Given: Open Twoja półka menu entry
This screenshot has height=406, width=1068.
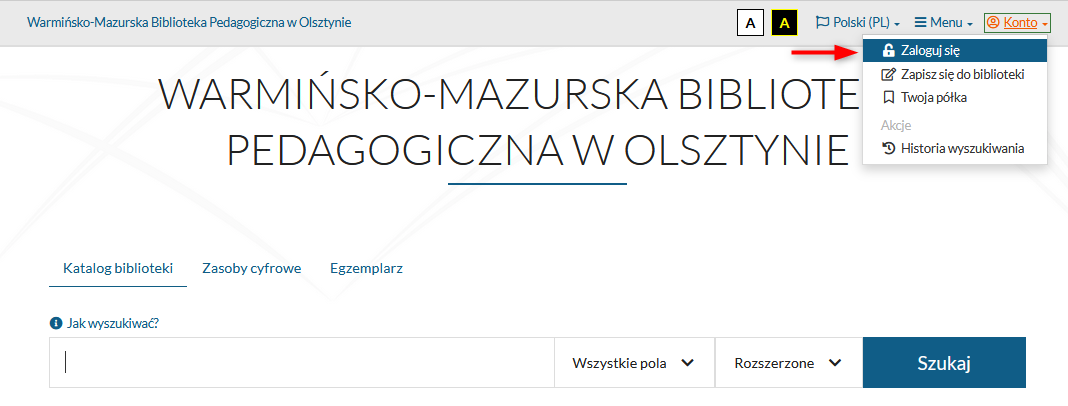Looking at the screenshot, I should click(x=954, y=97).
